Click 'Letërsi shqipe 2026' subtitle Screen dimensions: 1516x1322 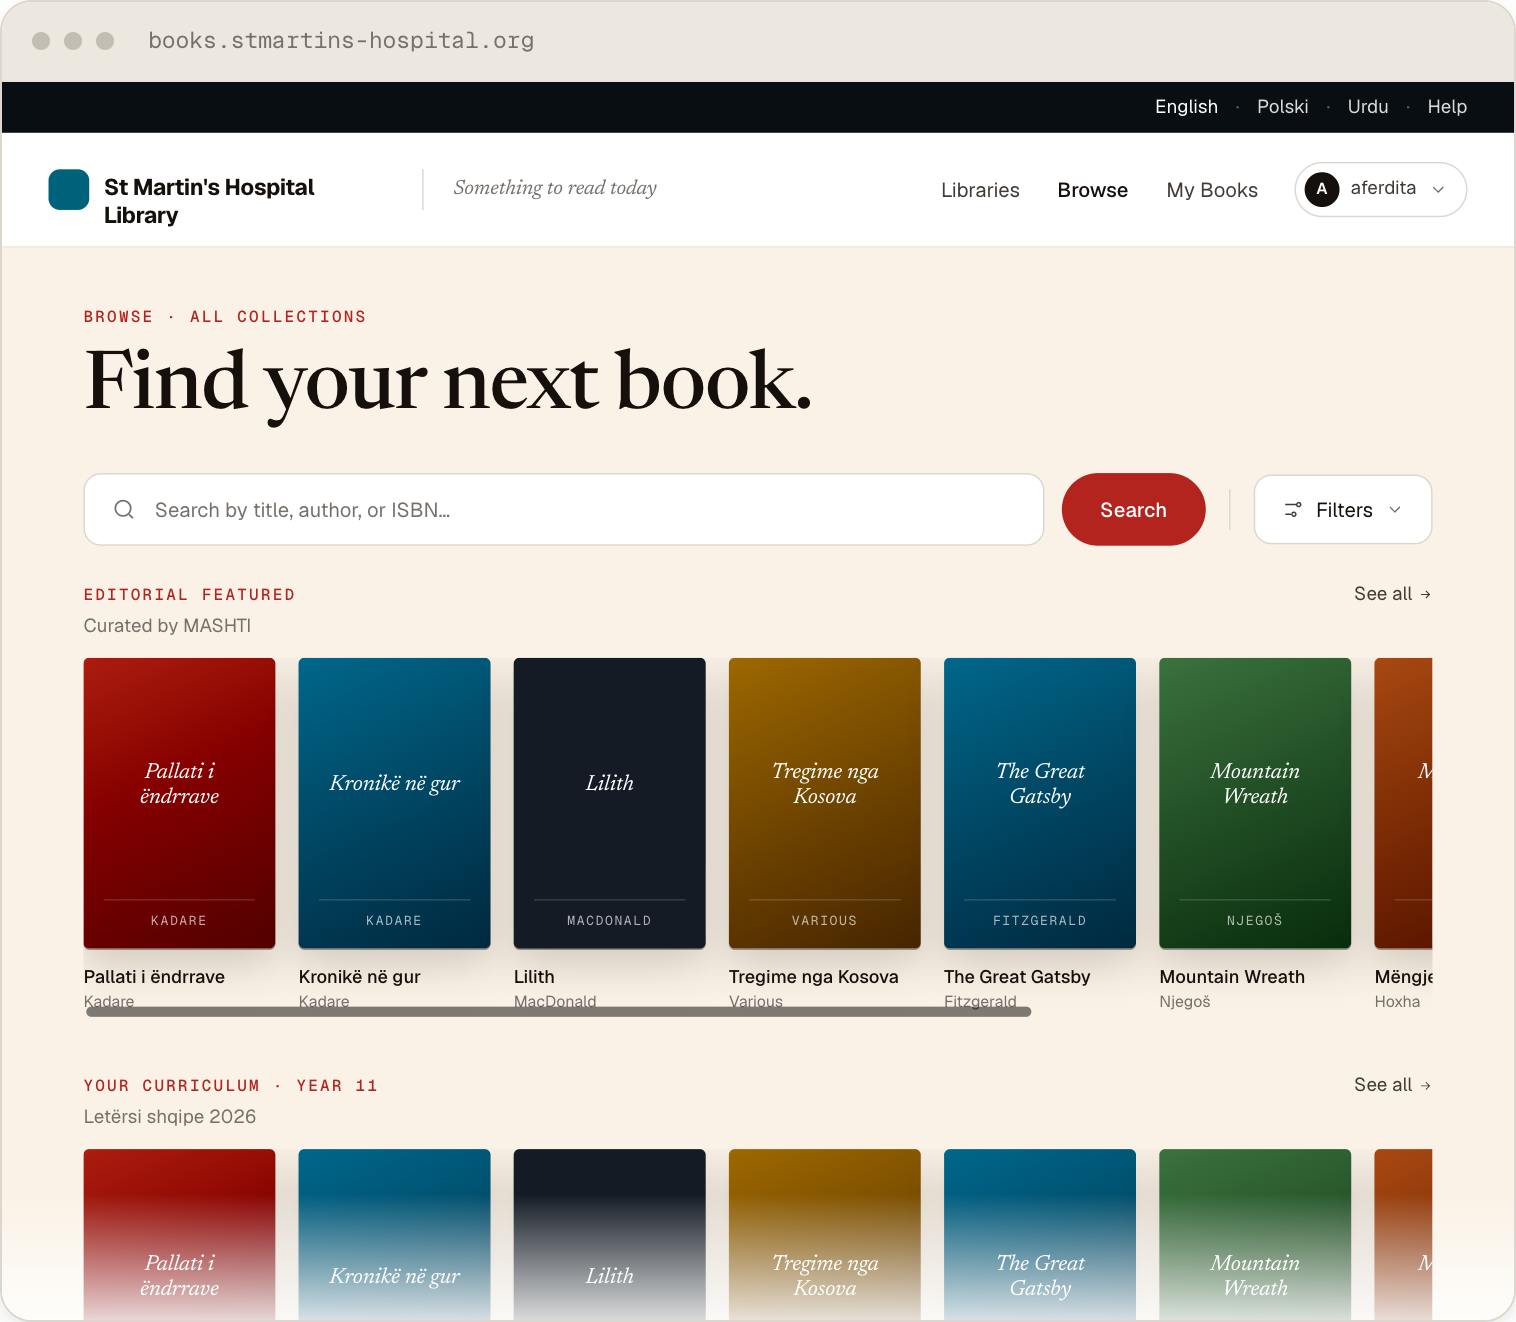pyautogui.click(x=170, y=1117)
